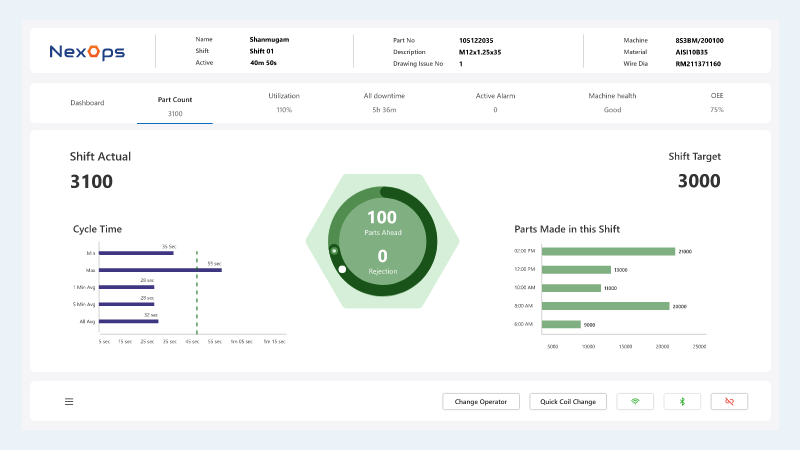Click the Wi-Fi status icon button
The height and width of the screenshot is (450, 800).
point(634,402)
